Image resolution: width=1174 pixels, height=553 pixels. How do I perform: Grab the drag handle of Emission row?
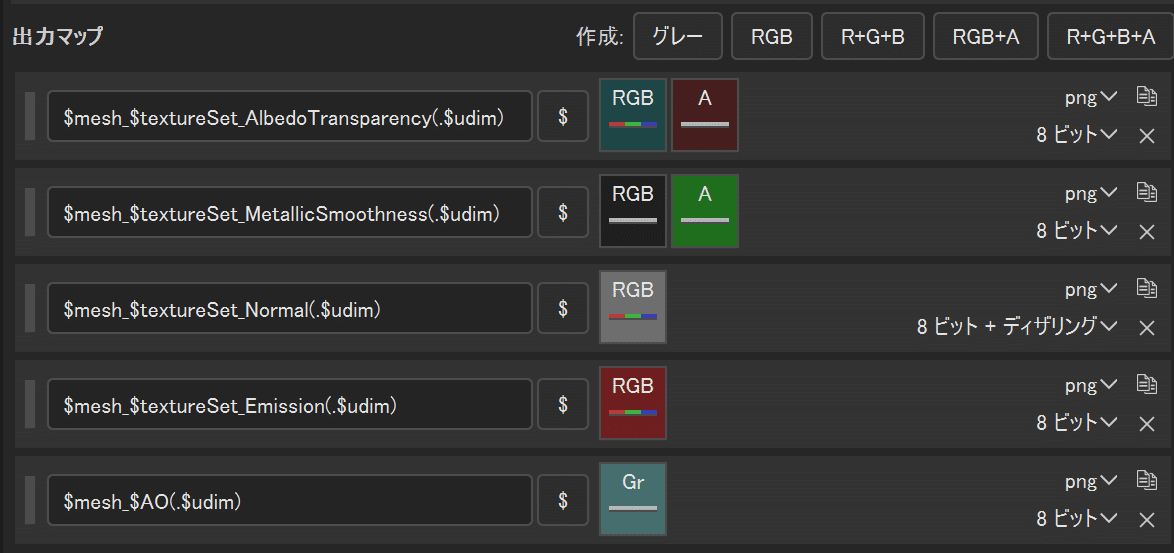tap(30, 403)
